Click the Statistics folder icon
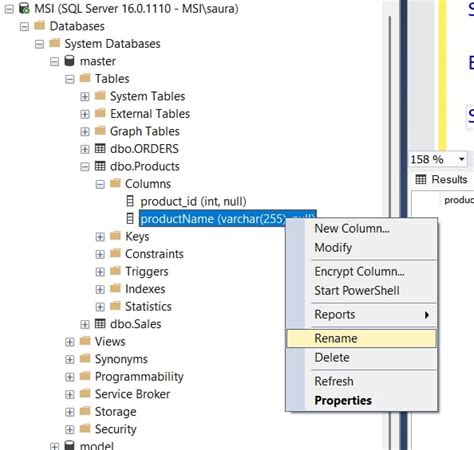 tap(115, 306)
